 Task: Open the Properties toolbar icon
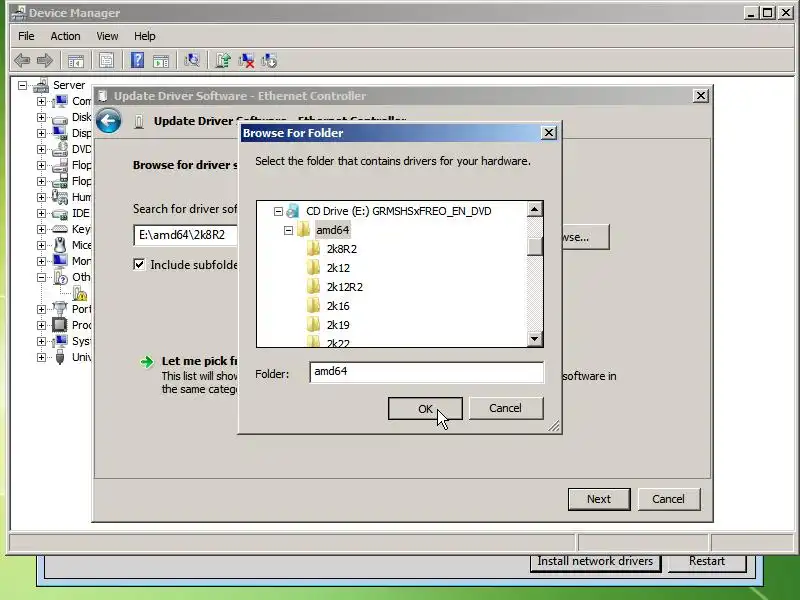click(106, 61)
